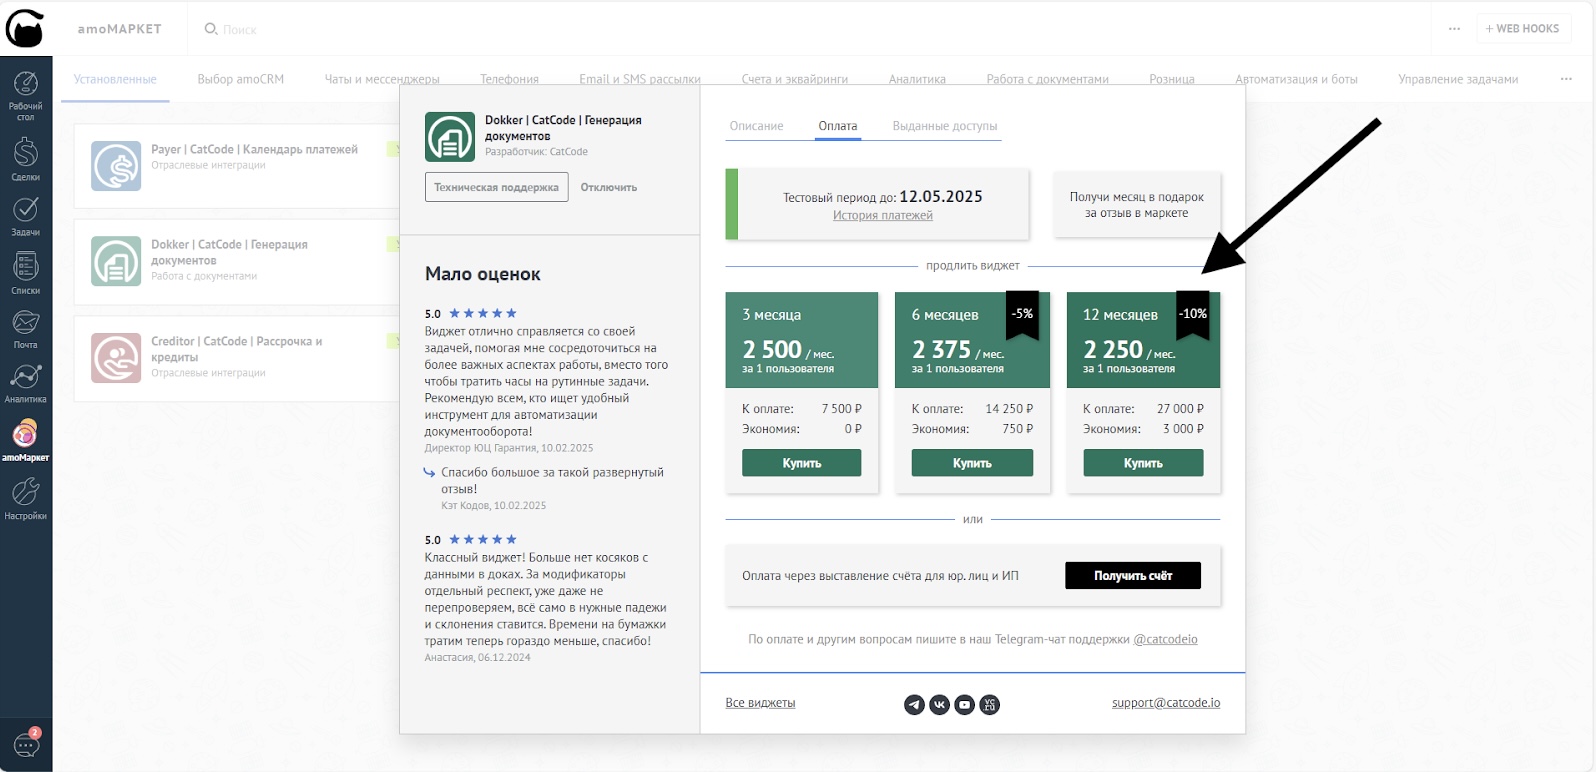
Task: Select the Телефония category tab
Action: point(509,79)
